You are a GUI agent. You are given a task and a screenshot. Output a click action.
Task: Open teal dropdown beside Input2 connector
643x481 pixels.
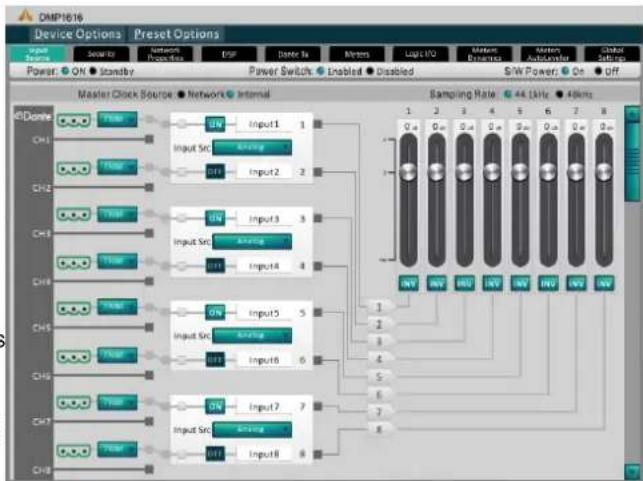pyautogui.click(x=117, y=167)
